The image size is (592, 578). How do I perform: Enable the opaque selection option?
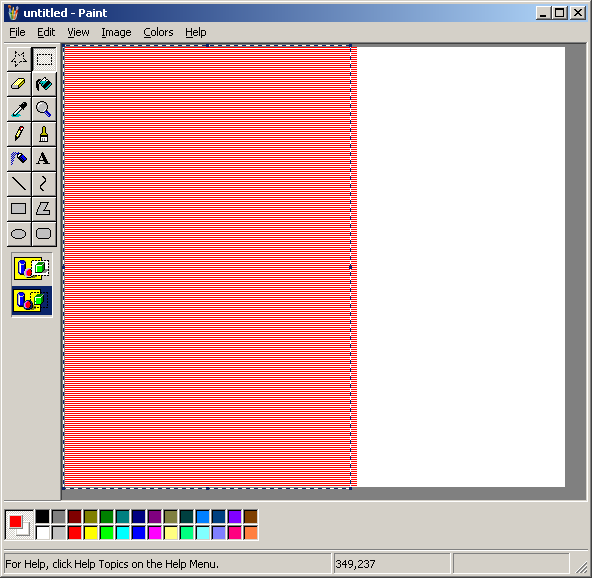pyautogui.click(x=32, y=268)
